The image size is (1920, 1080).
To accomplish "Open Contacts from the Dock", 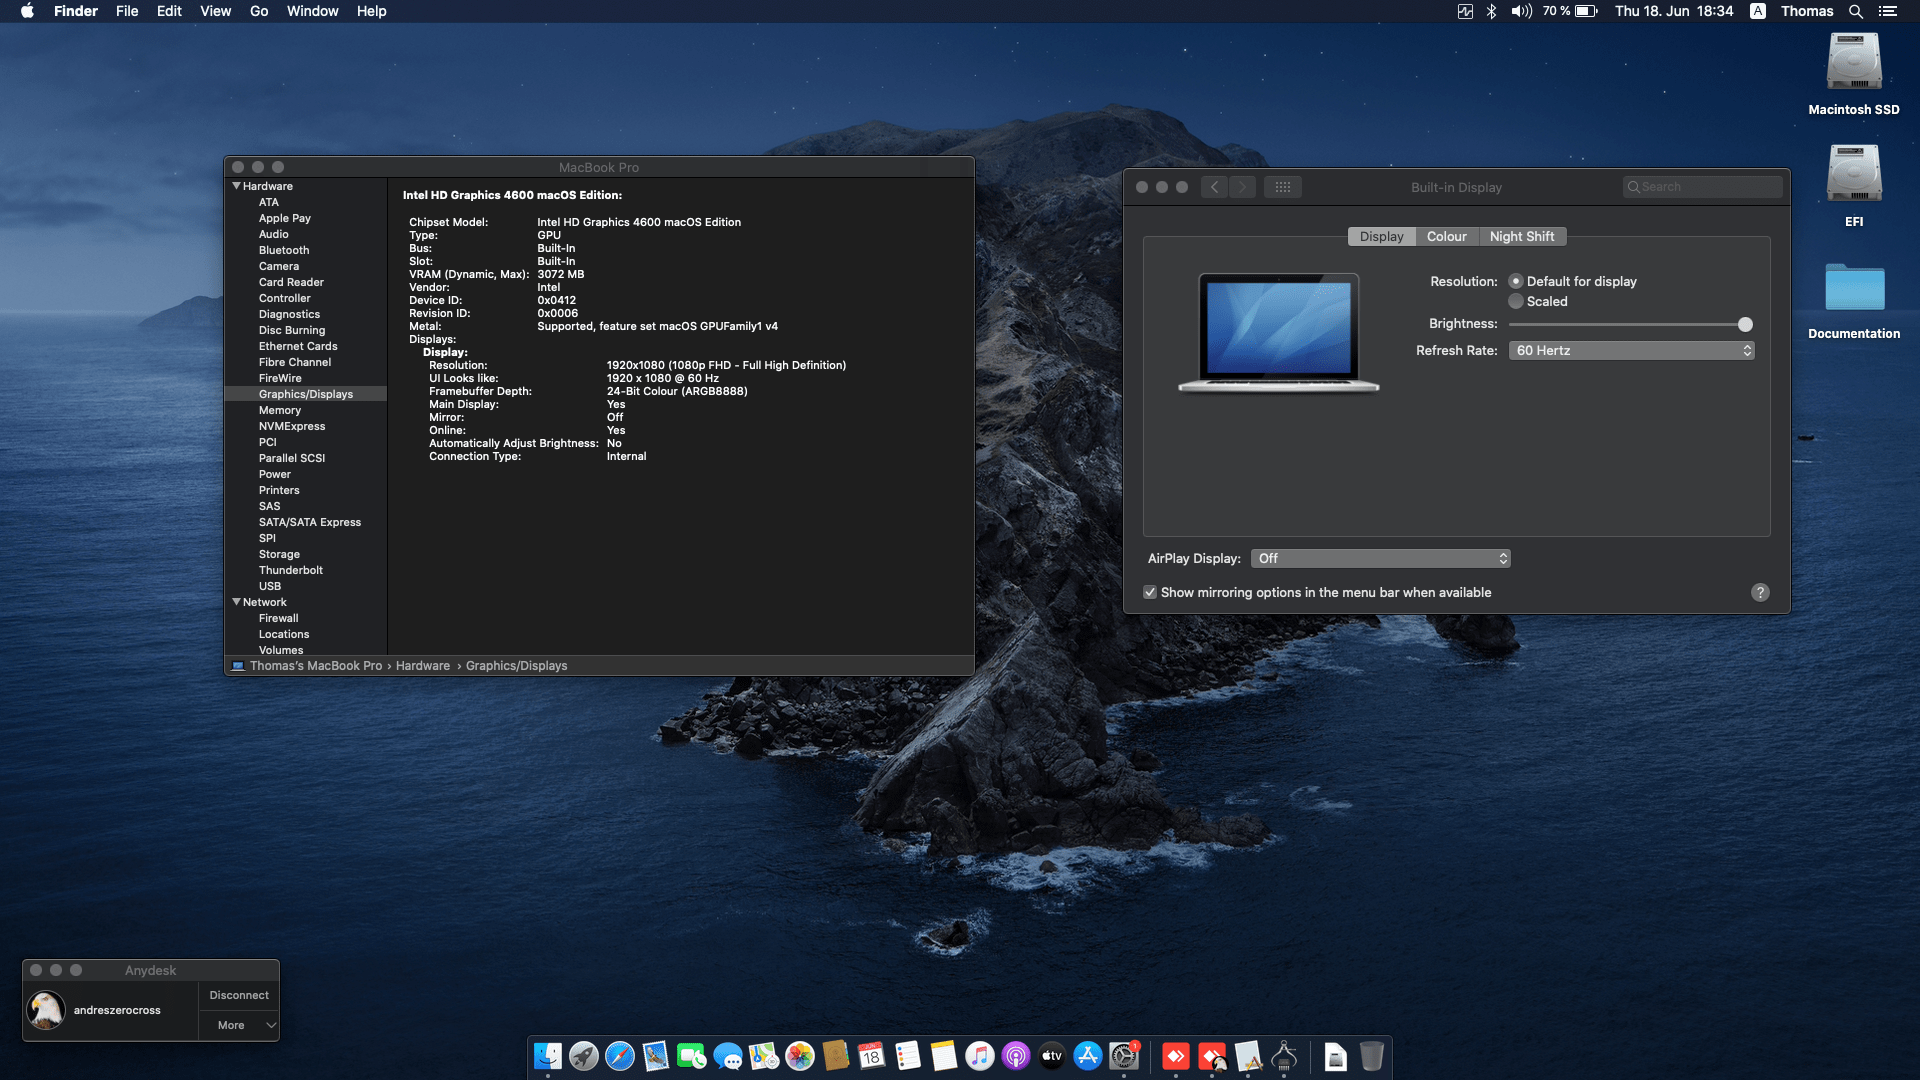I will coord(836,1056).
